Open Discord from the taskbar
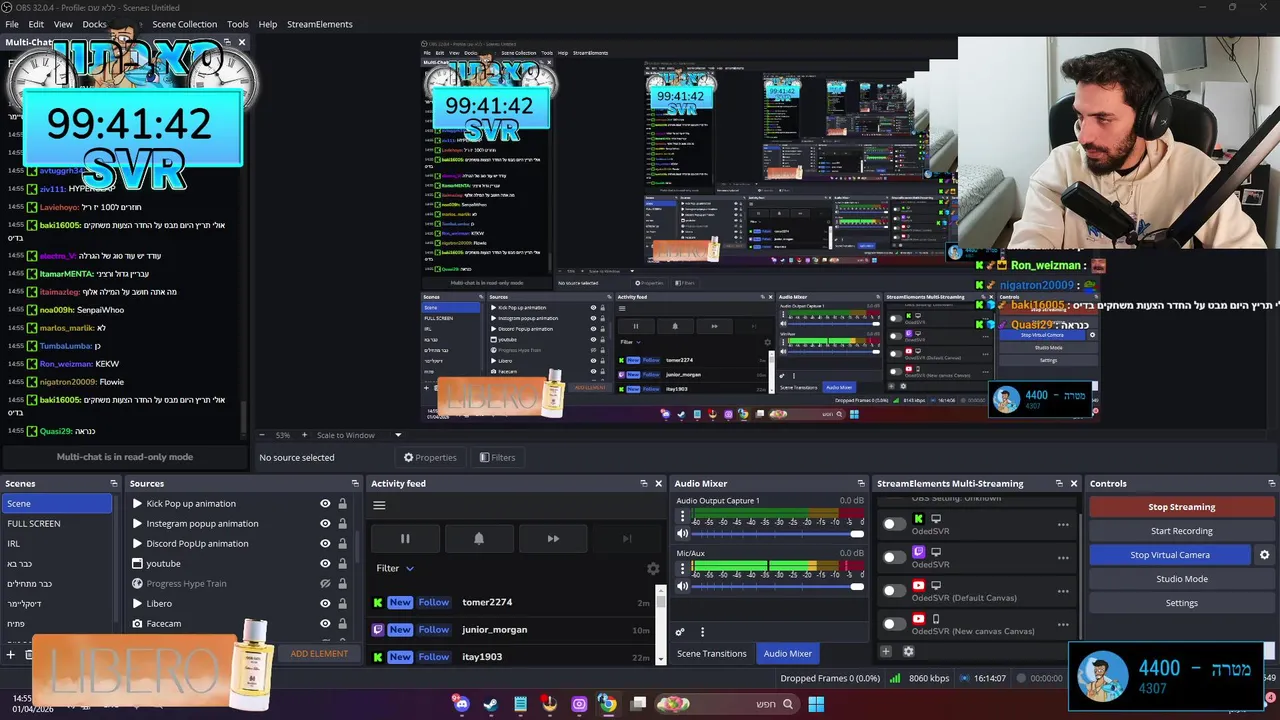 click(461, 704)
